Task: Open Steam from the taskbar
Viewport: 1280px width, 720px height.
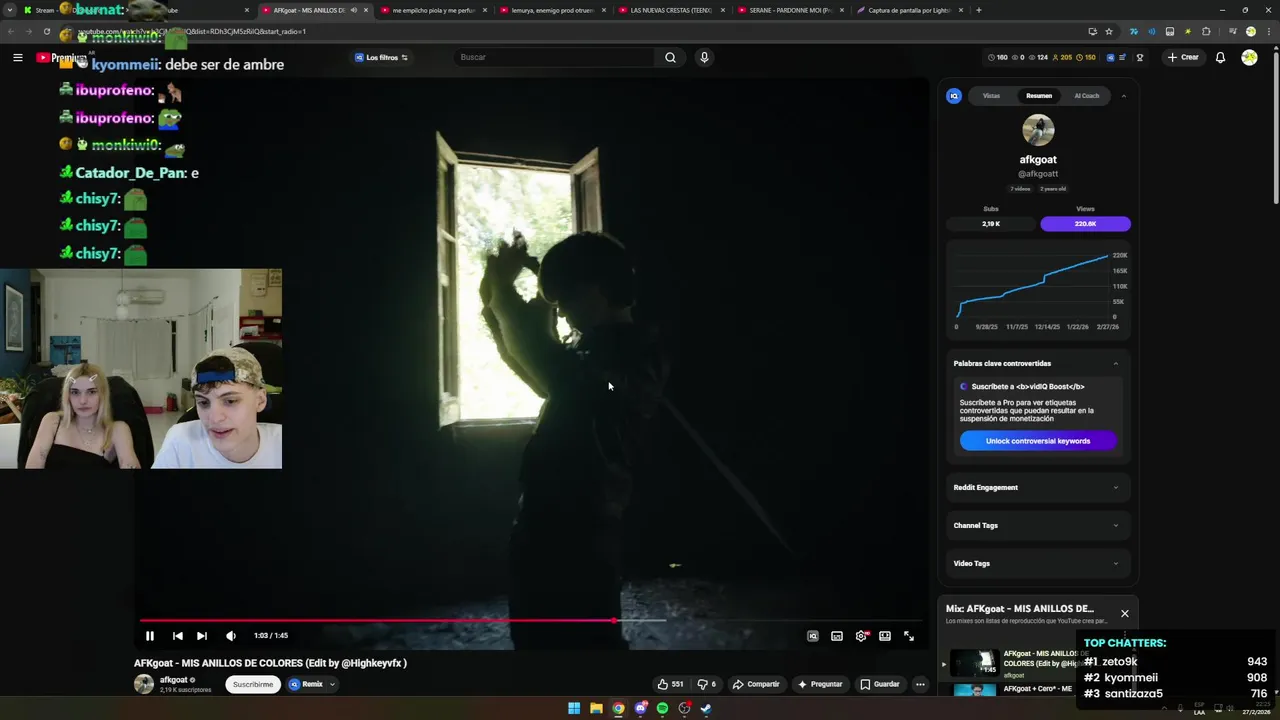Action: (706, 709)
